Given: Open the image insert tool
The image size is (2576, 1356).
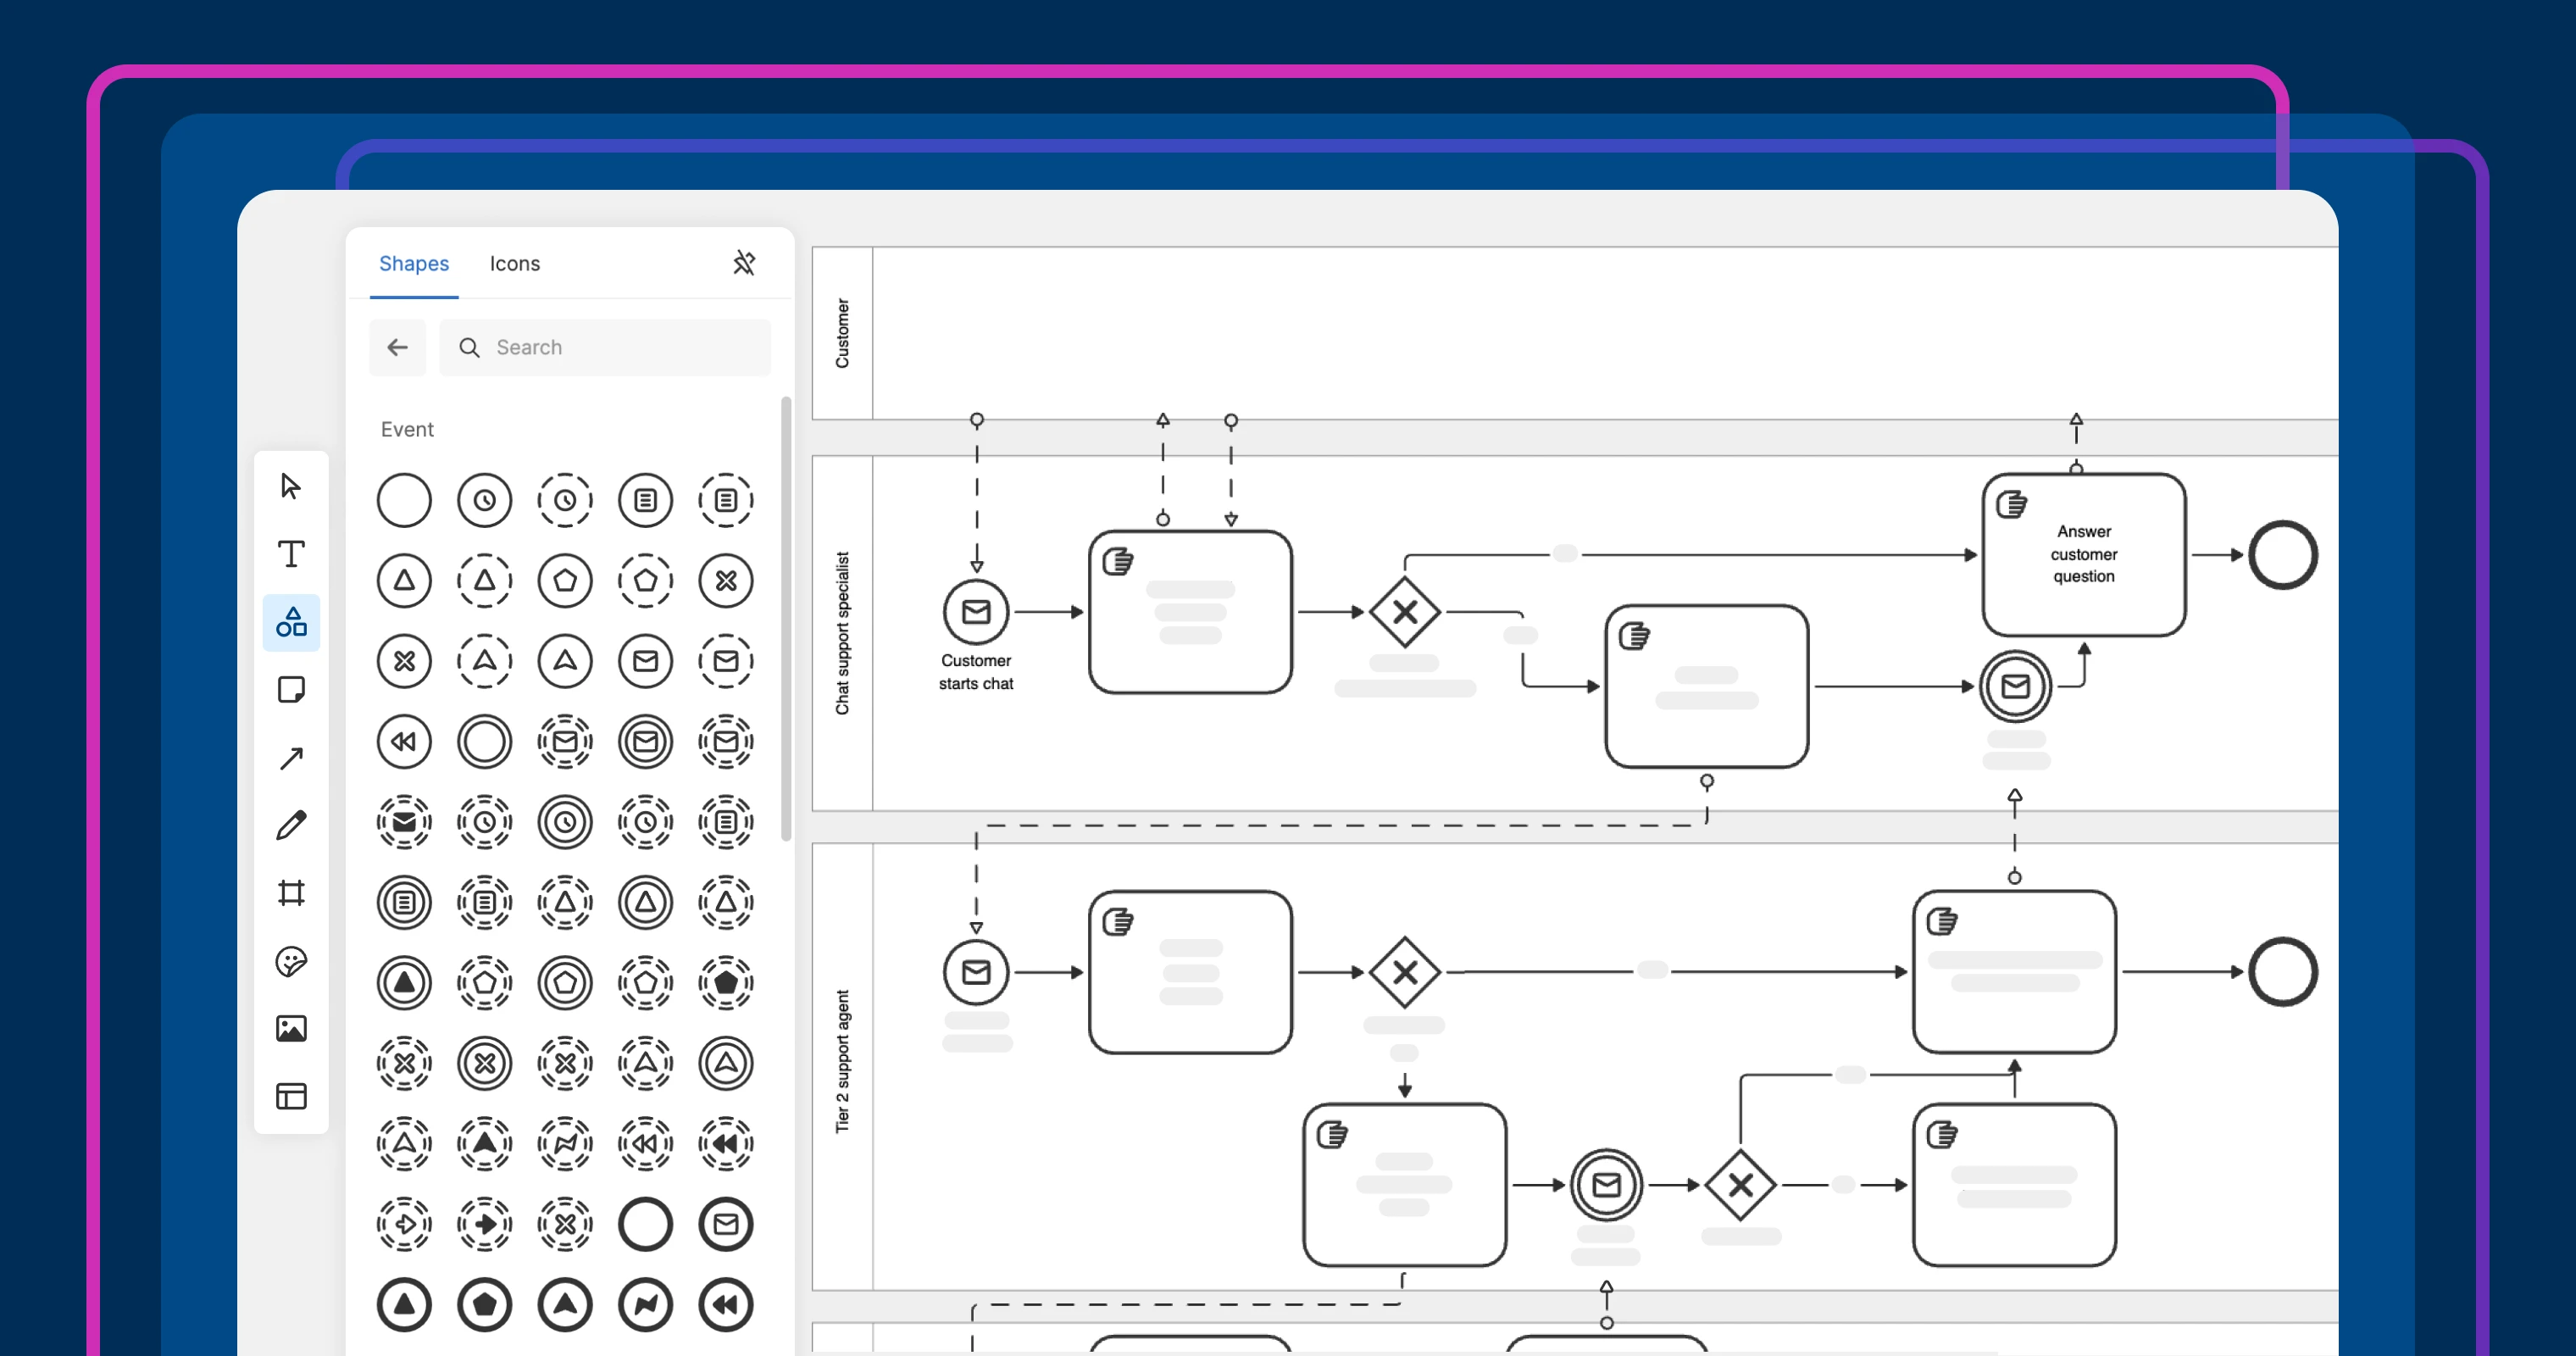Looking at the screenshot, I should [291, 1029].
